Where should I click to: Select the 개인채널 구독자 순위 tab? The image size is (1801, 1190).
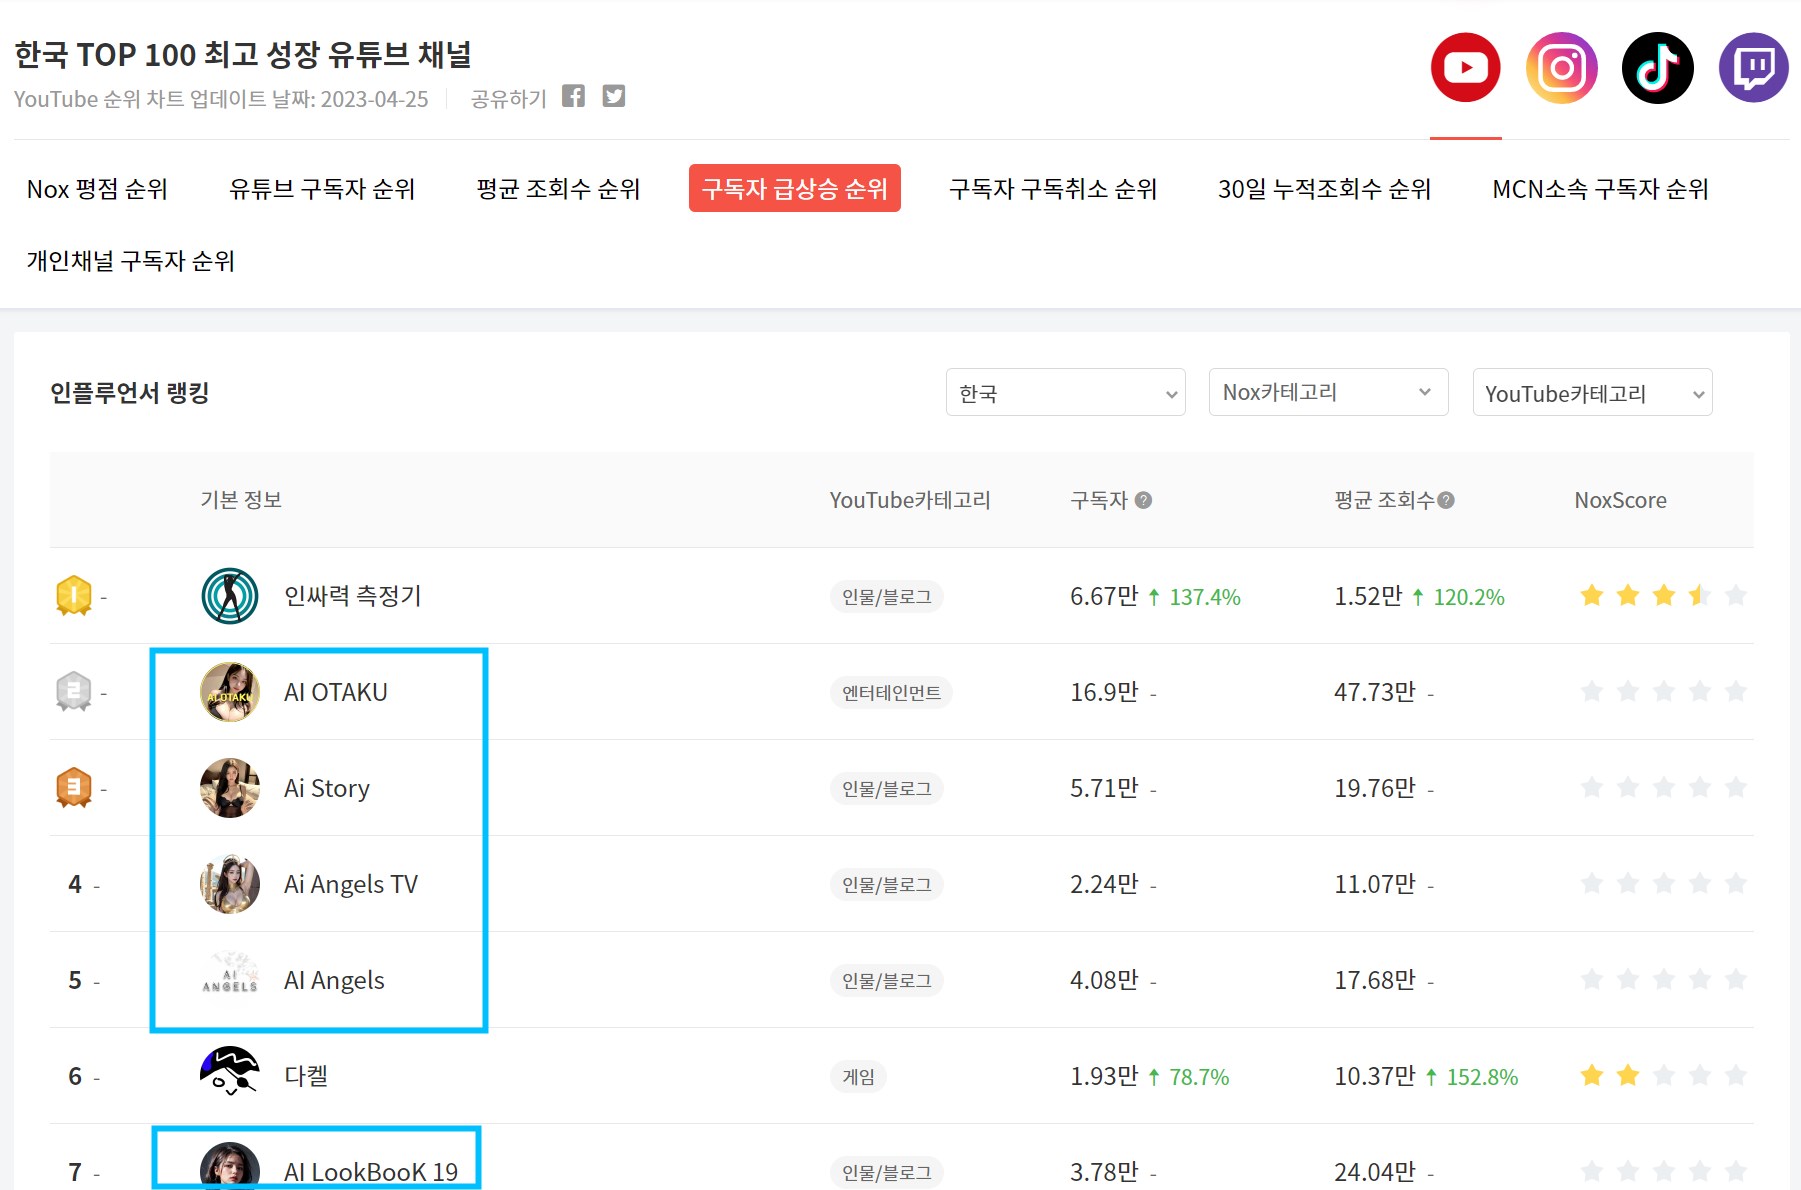131,261
